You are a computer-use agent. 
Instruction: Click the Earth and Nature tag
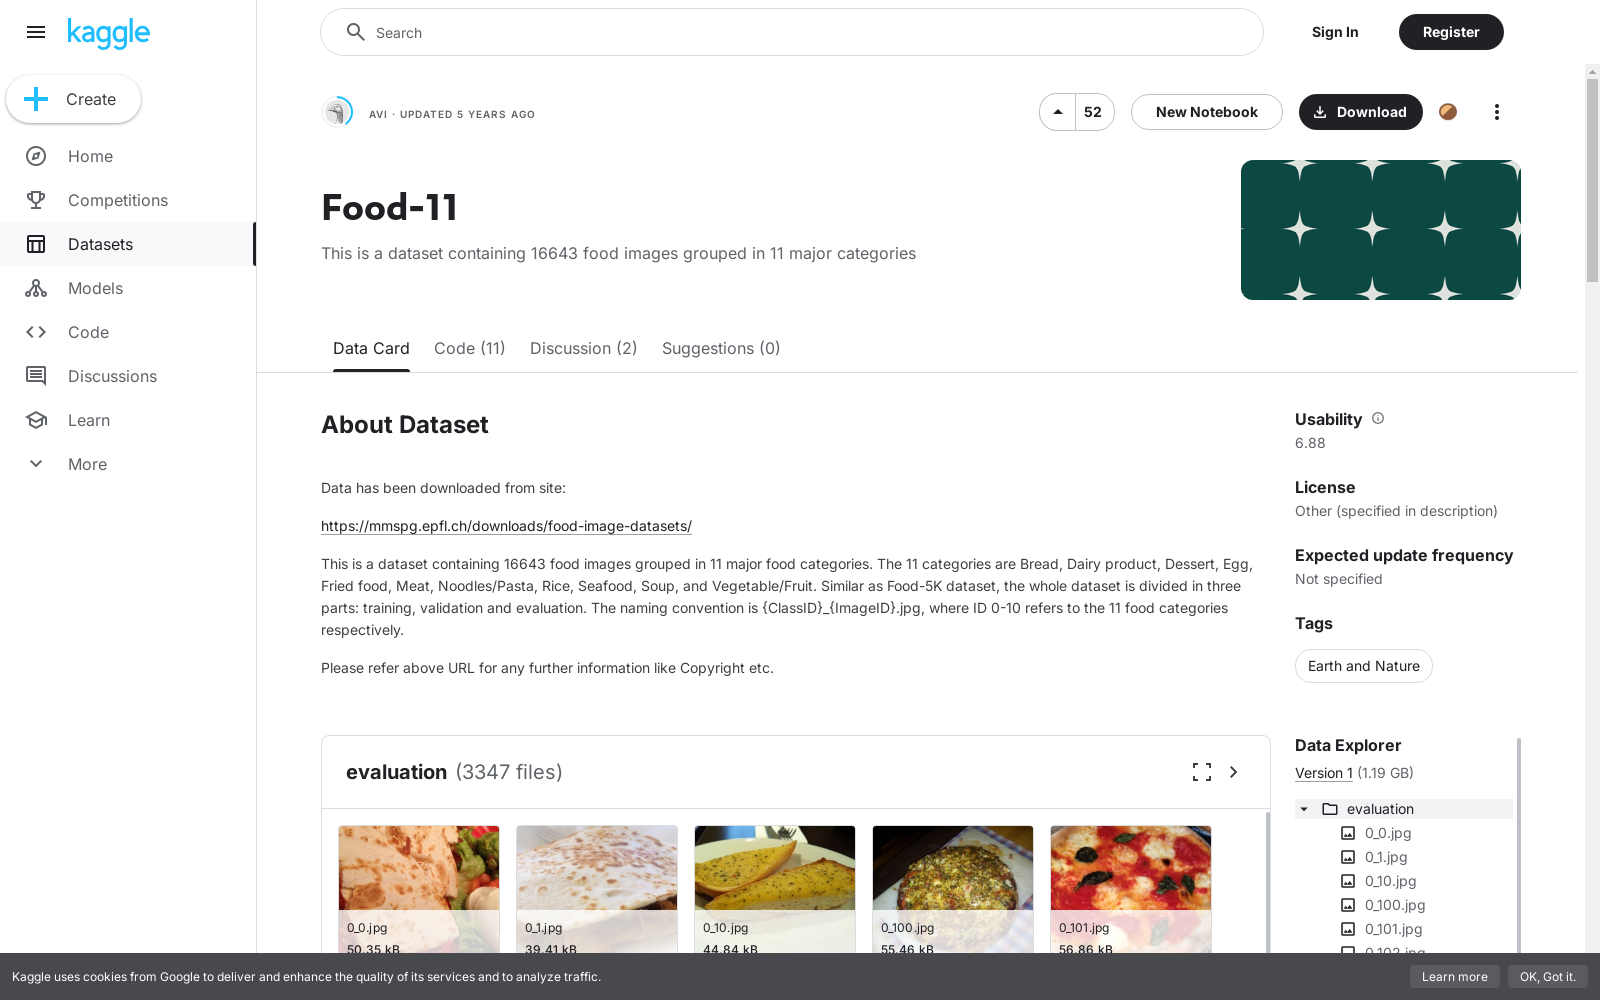[1364, 666]
